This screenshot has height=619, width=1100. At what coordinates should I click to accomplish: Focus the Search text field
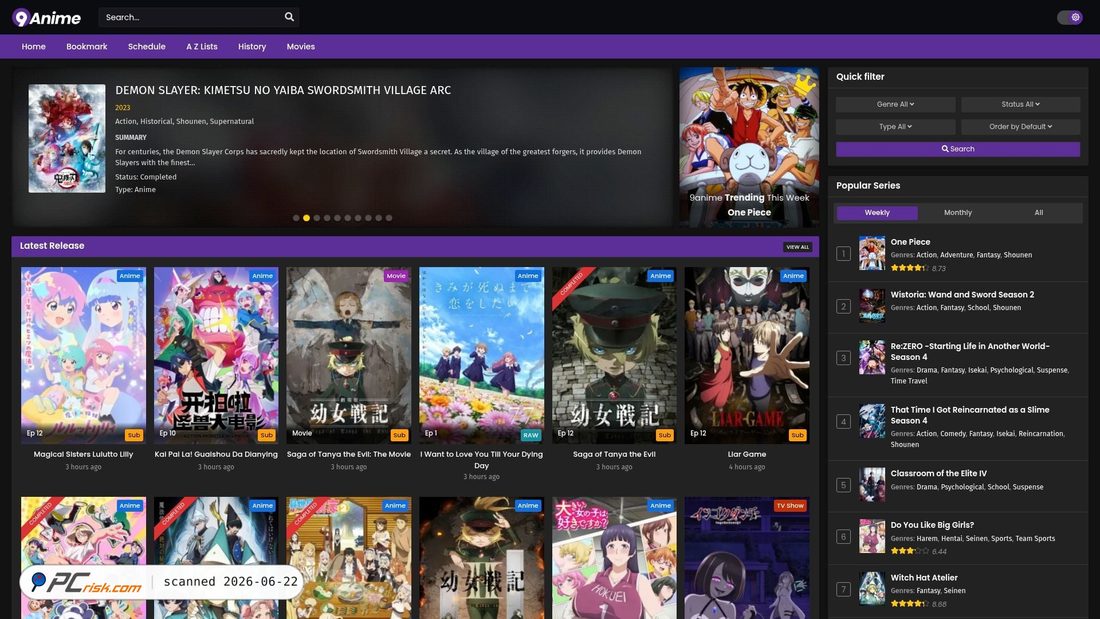(191, 17)
